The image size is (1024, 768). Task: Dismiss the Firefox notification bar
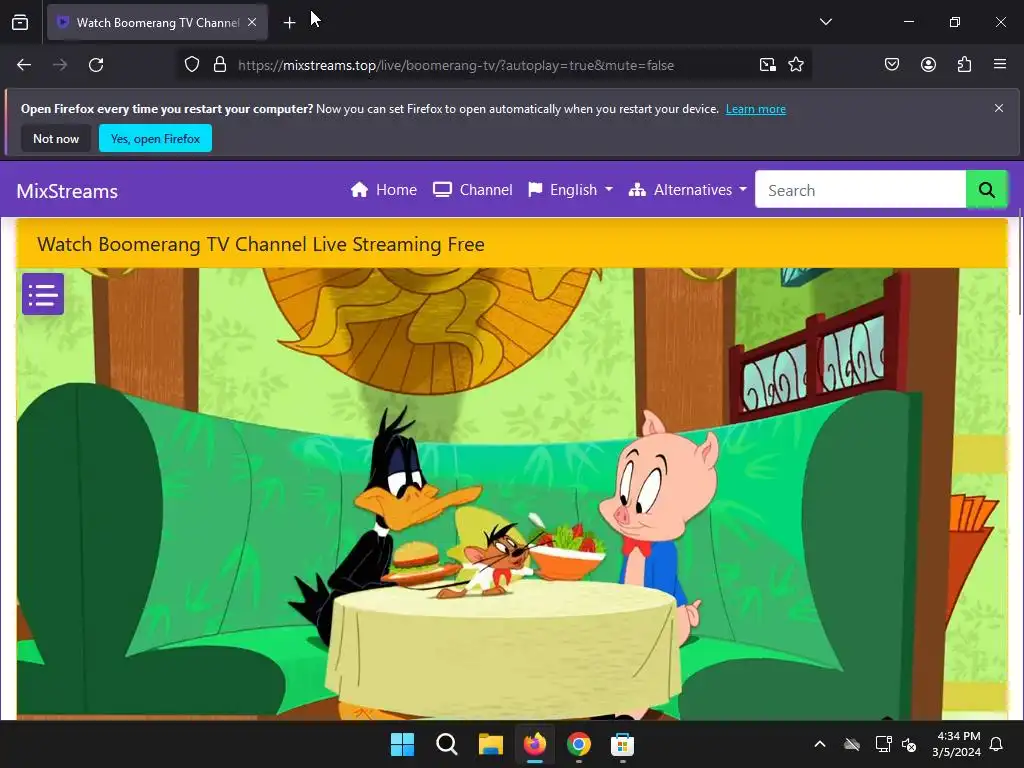pyautogui.click(x=999, y=108)
